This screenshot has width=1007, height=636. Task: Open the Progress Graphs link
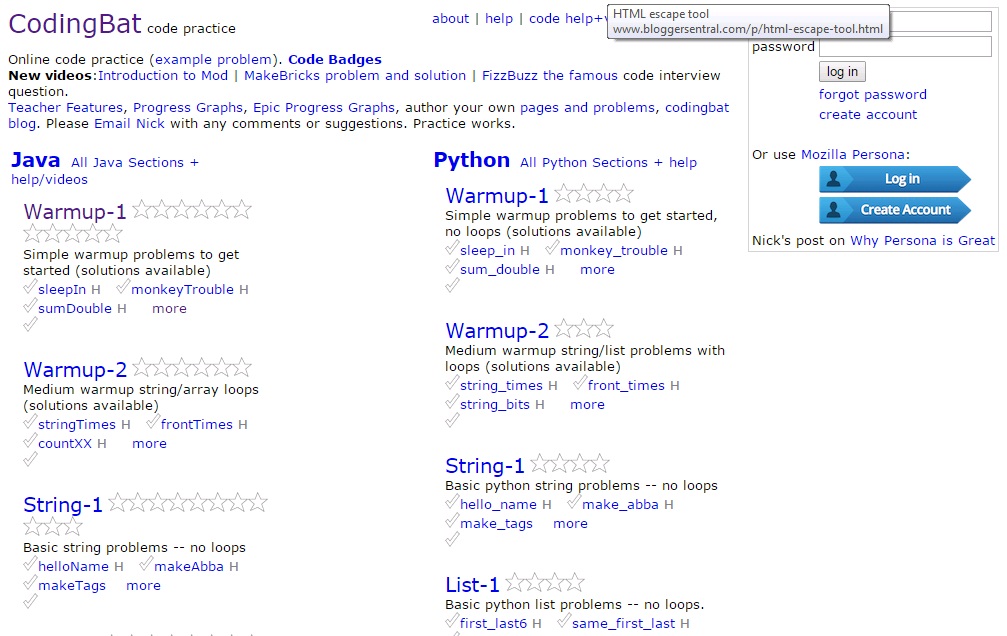point(188,107)
